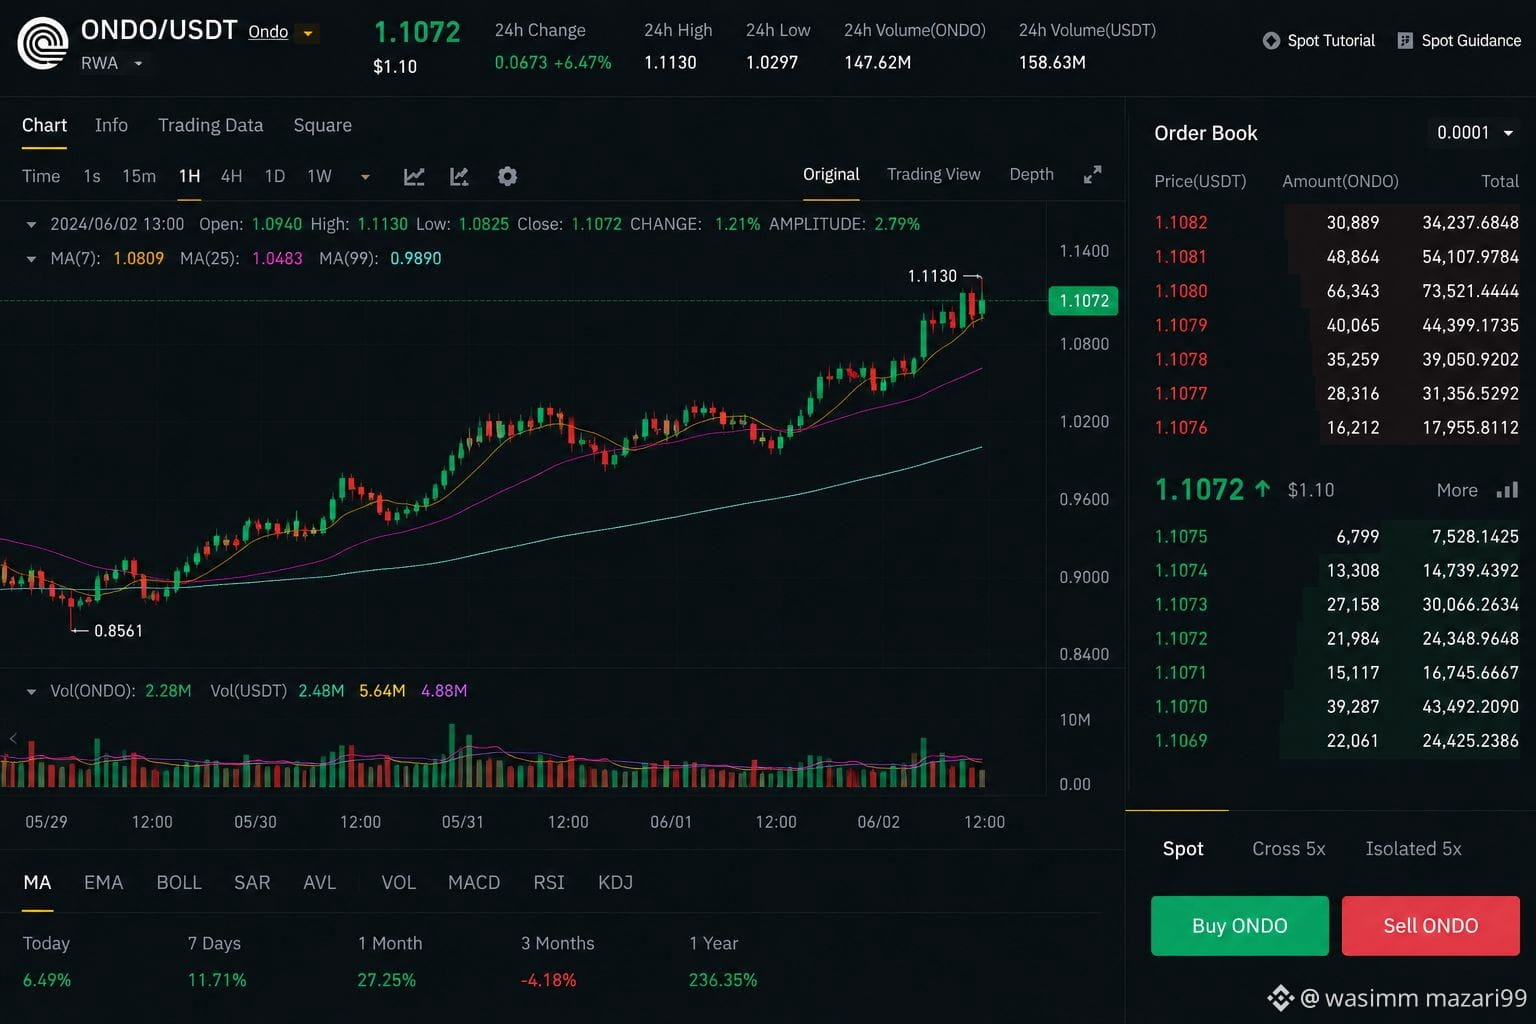Viewport: 1536px width, 1024px height.
Task: Select the Isolated 5x margin tab
Action: pos(1413,848)
